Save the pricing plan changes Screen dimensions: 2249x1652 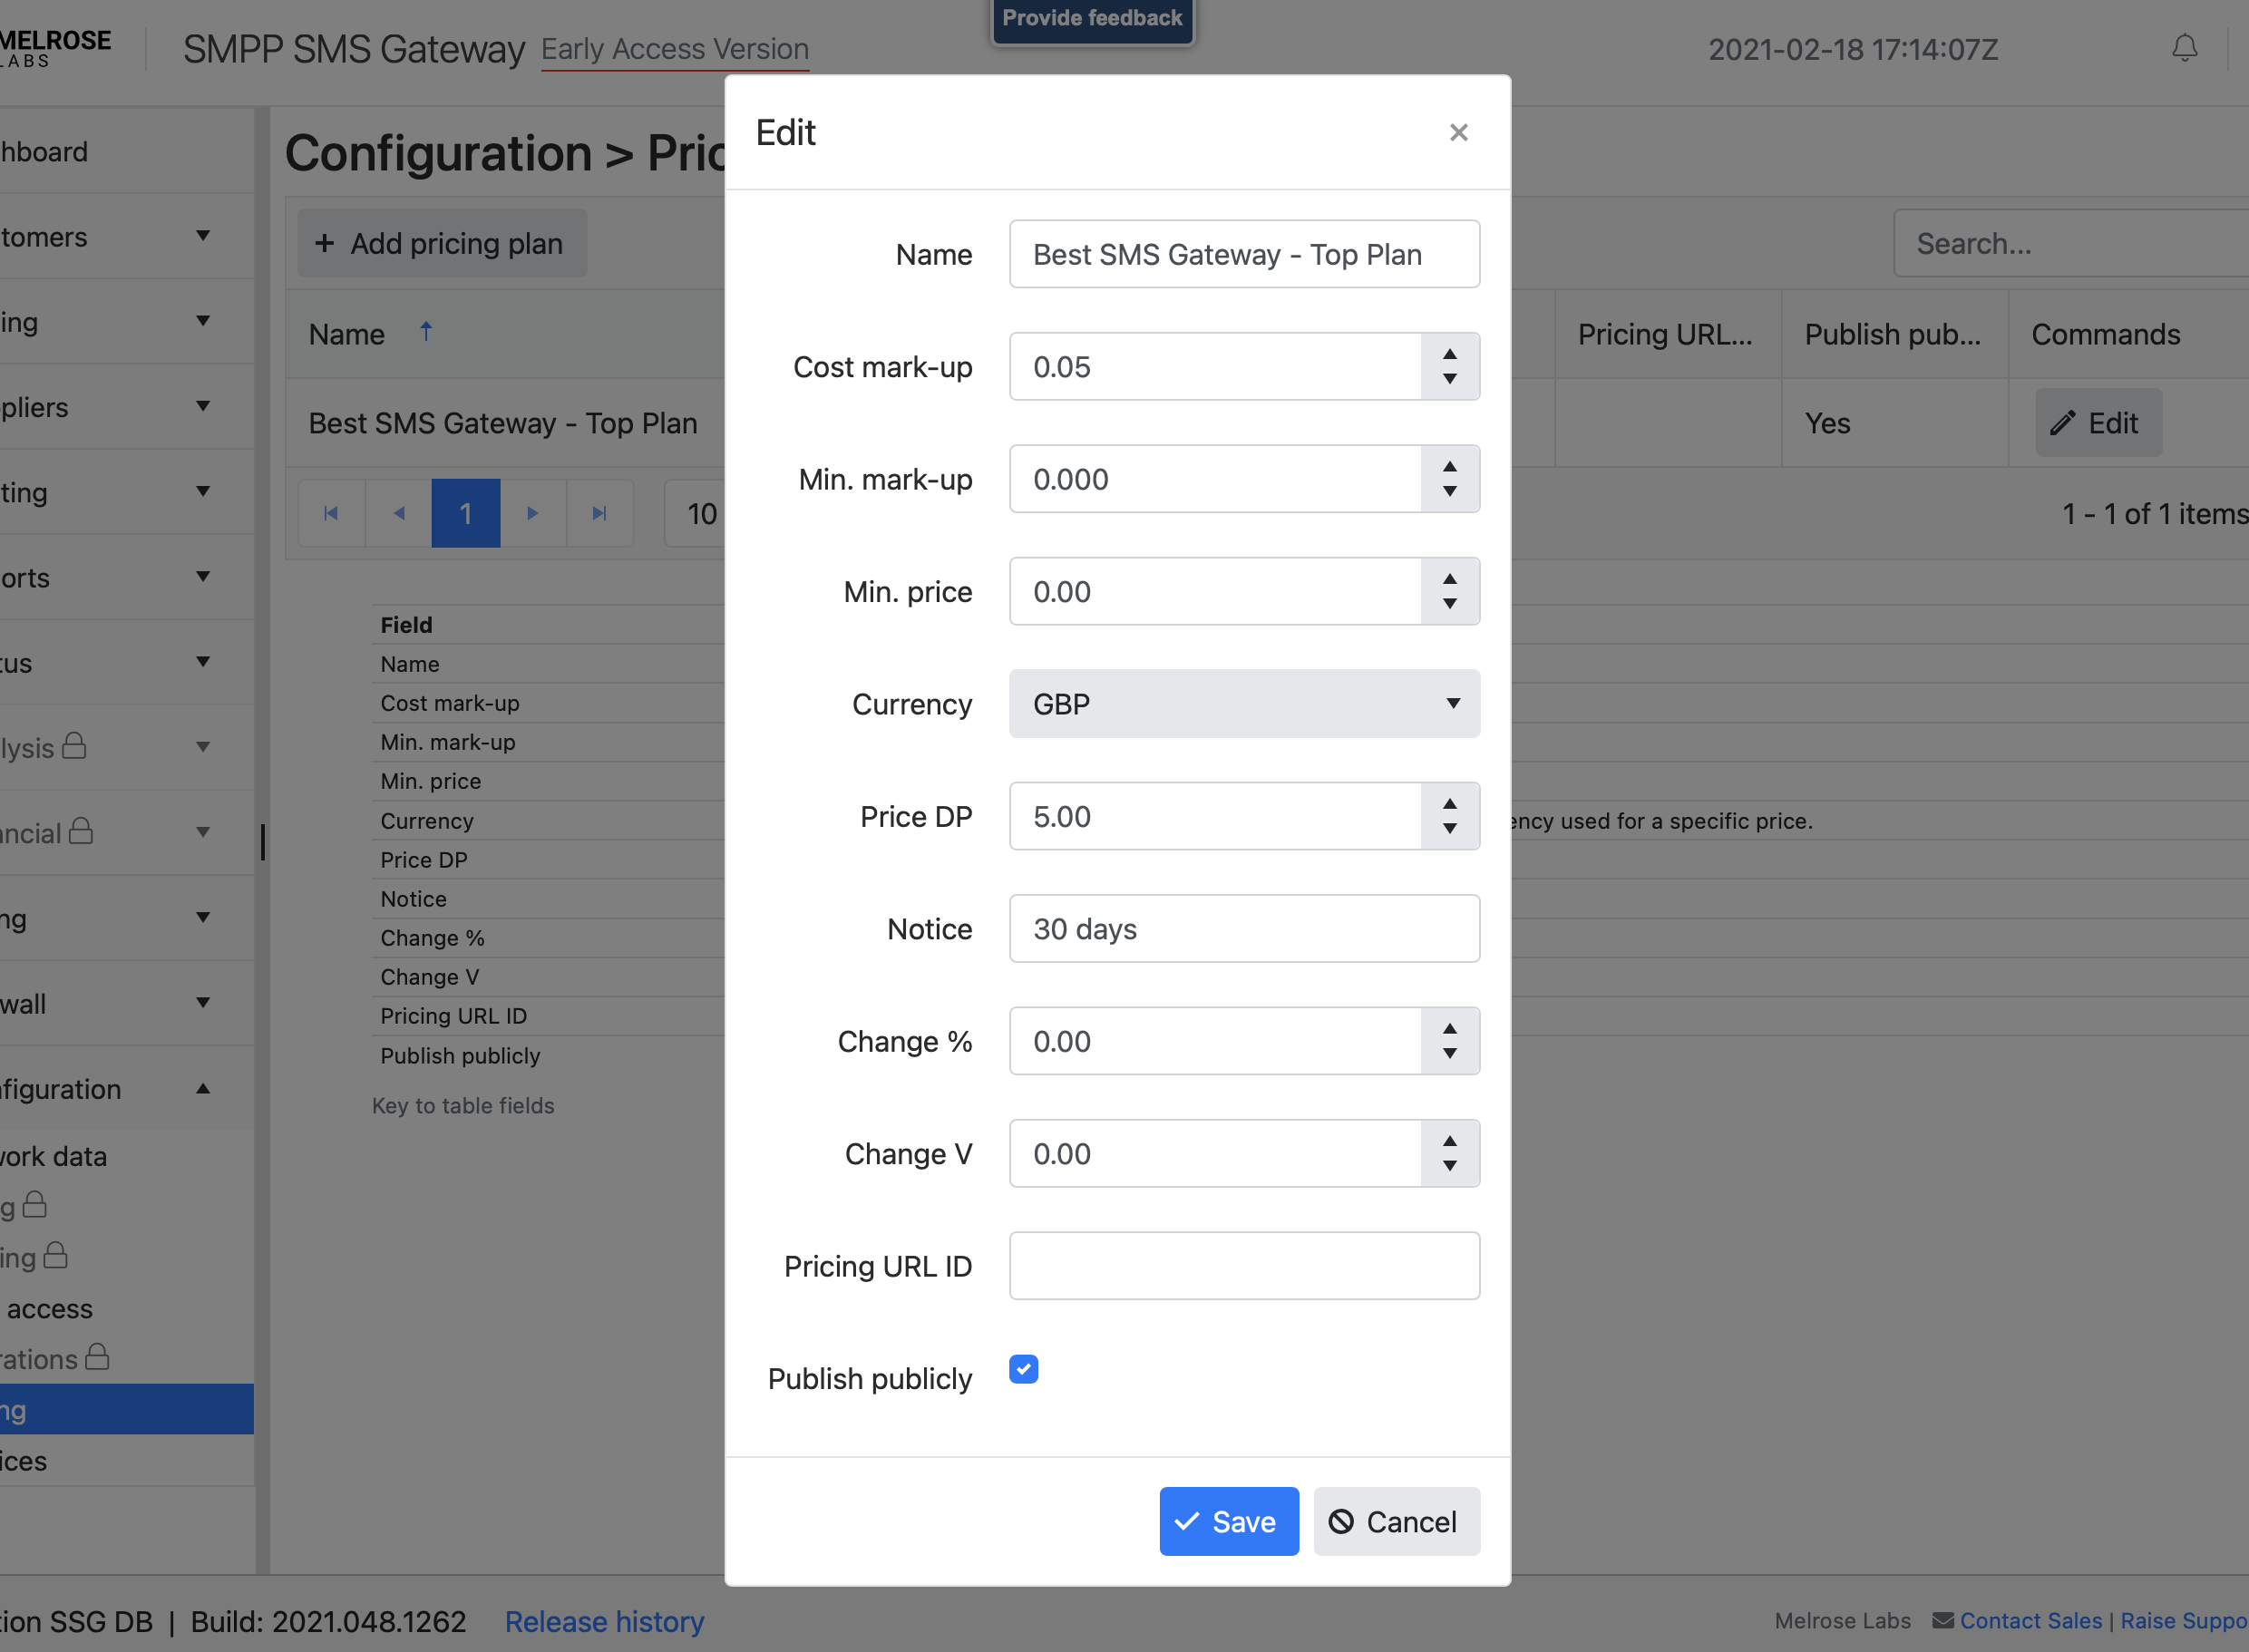1228,1521
